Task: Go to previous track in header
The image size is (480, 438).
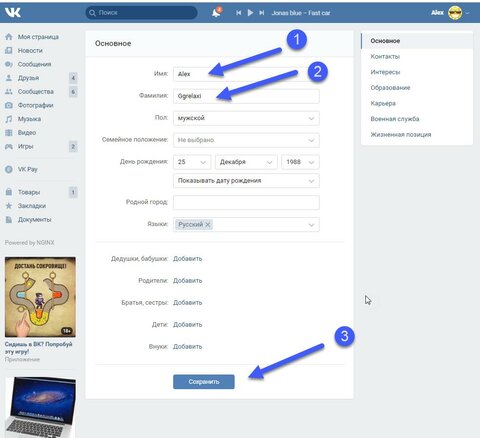Action: click(239, 13)
